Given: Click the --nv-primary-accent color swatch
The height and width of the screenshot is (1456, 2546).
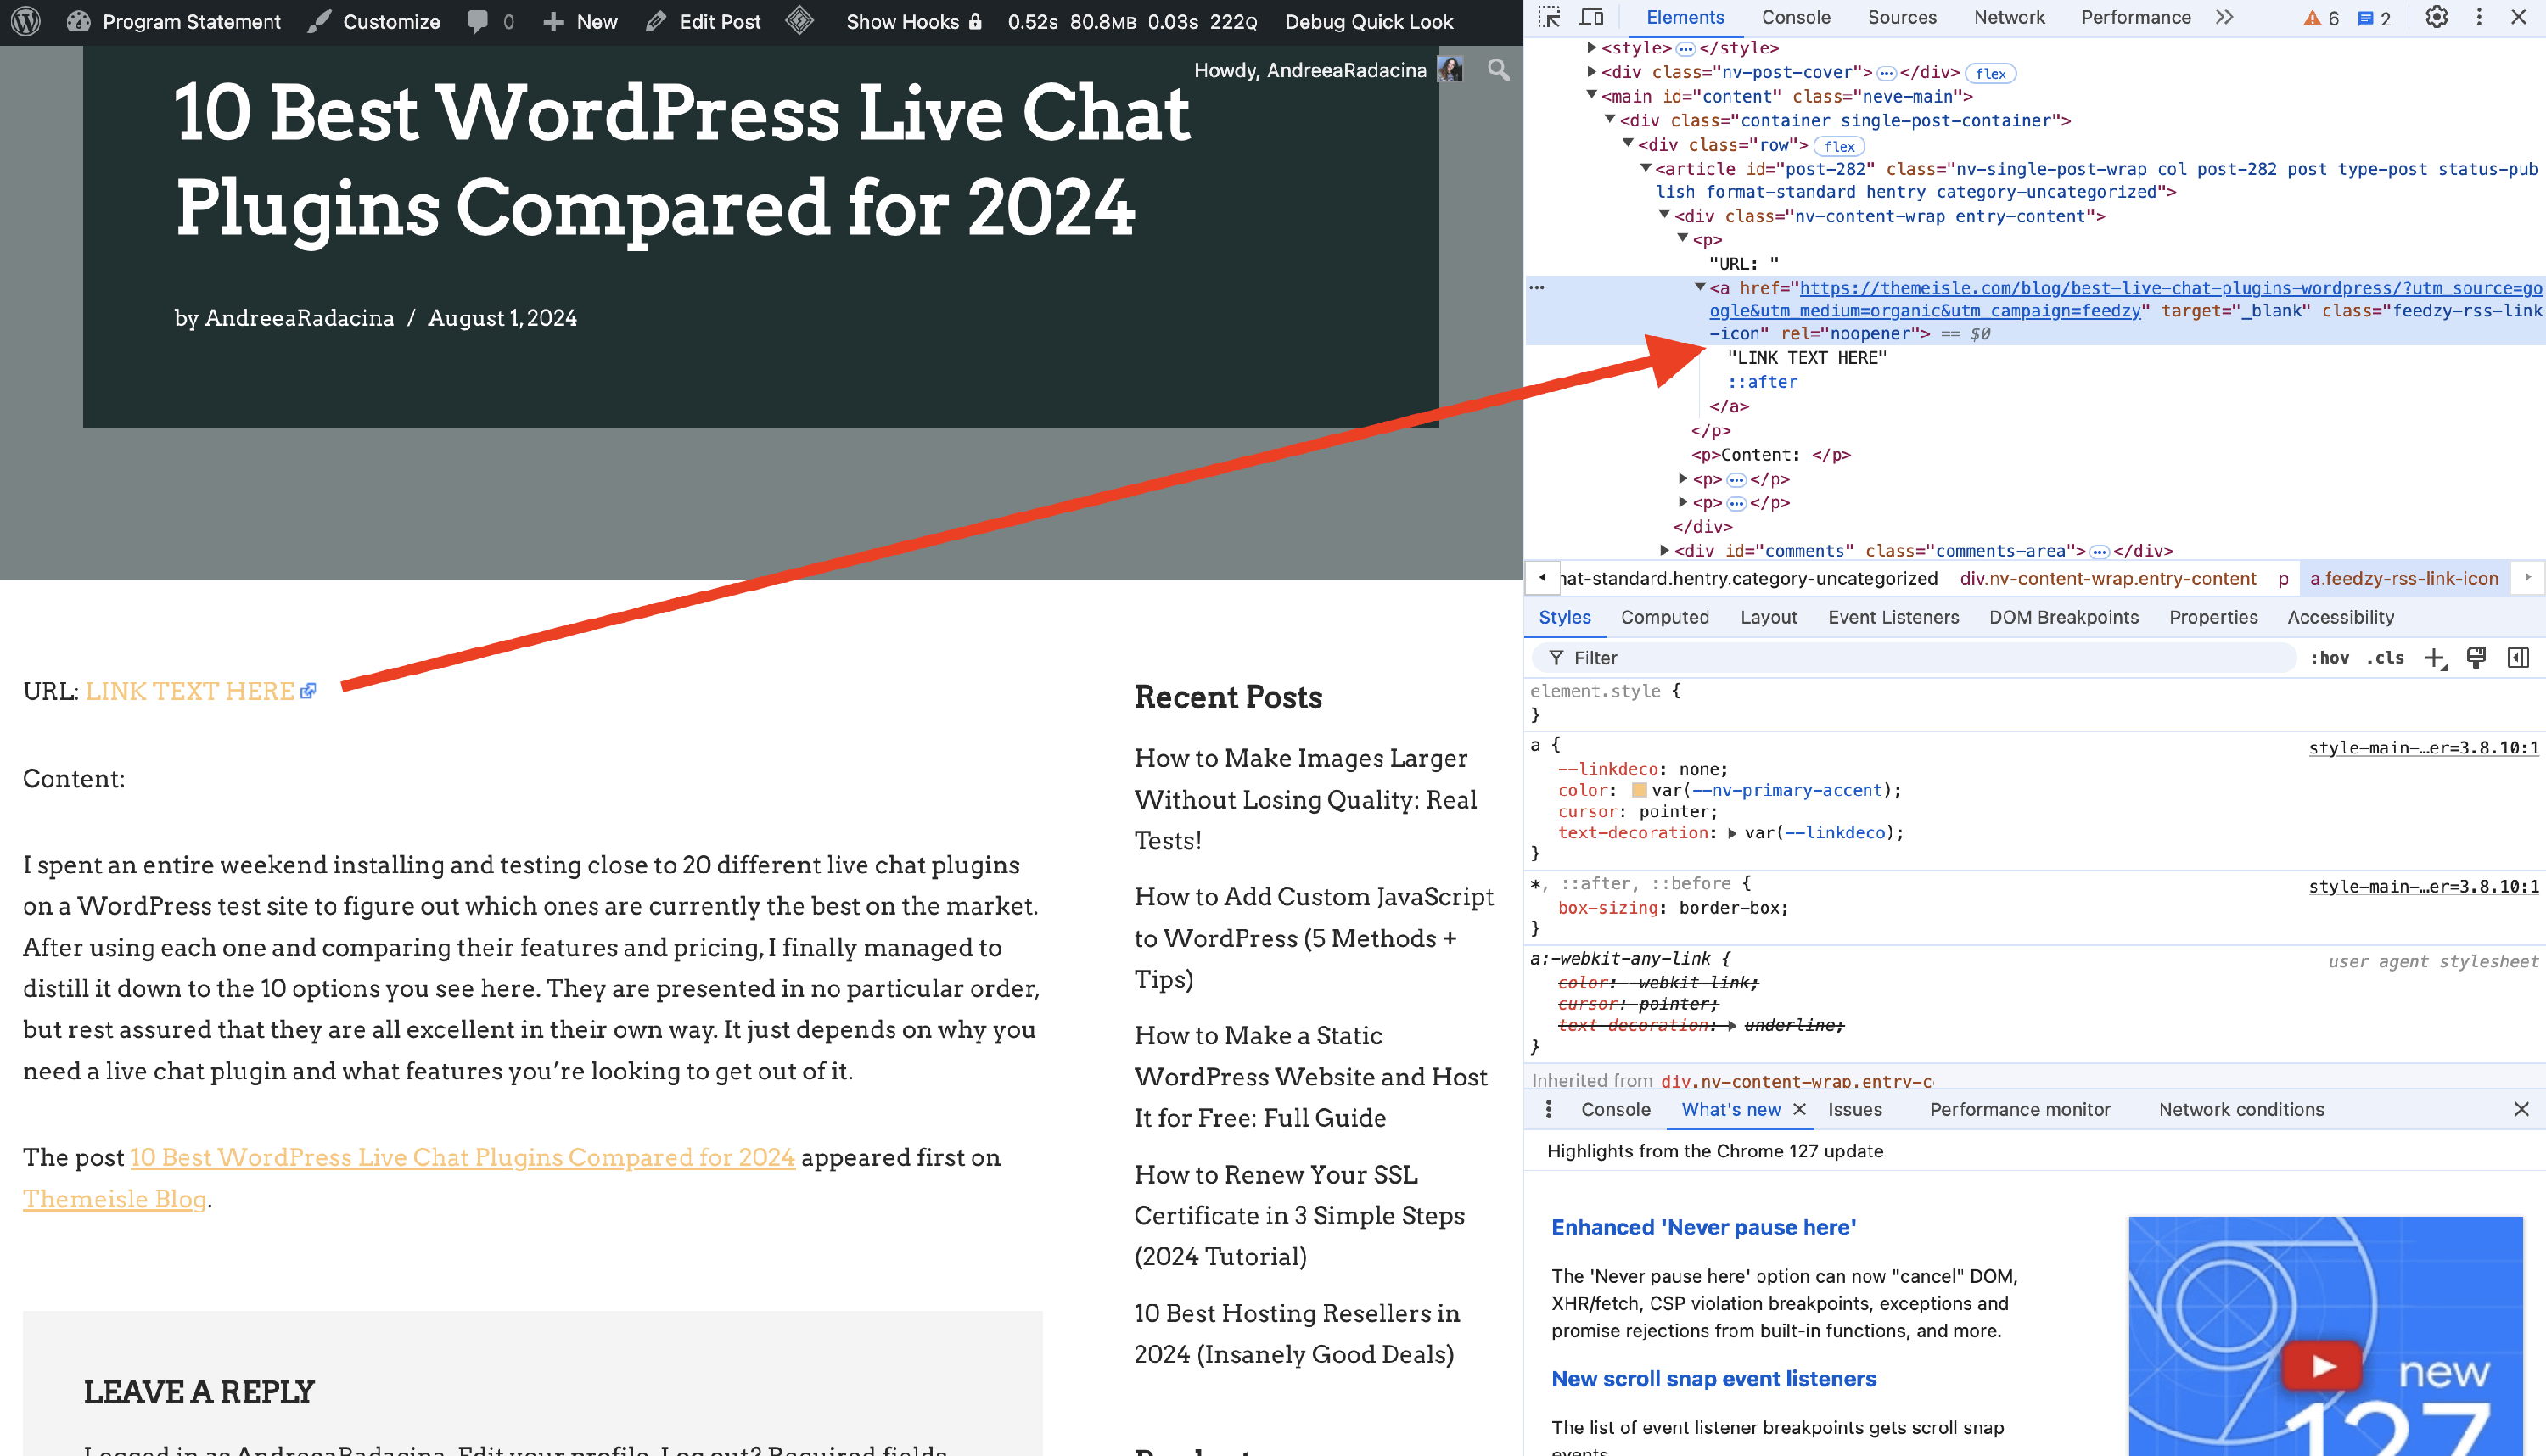Looking at the screenshot, I should point(1639,790).
